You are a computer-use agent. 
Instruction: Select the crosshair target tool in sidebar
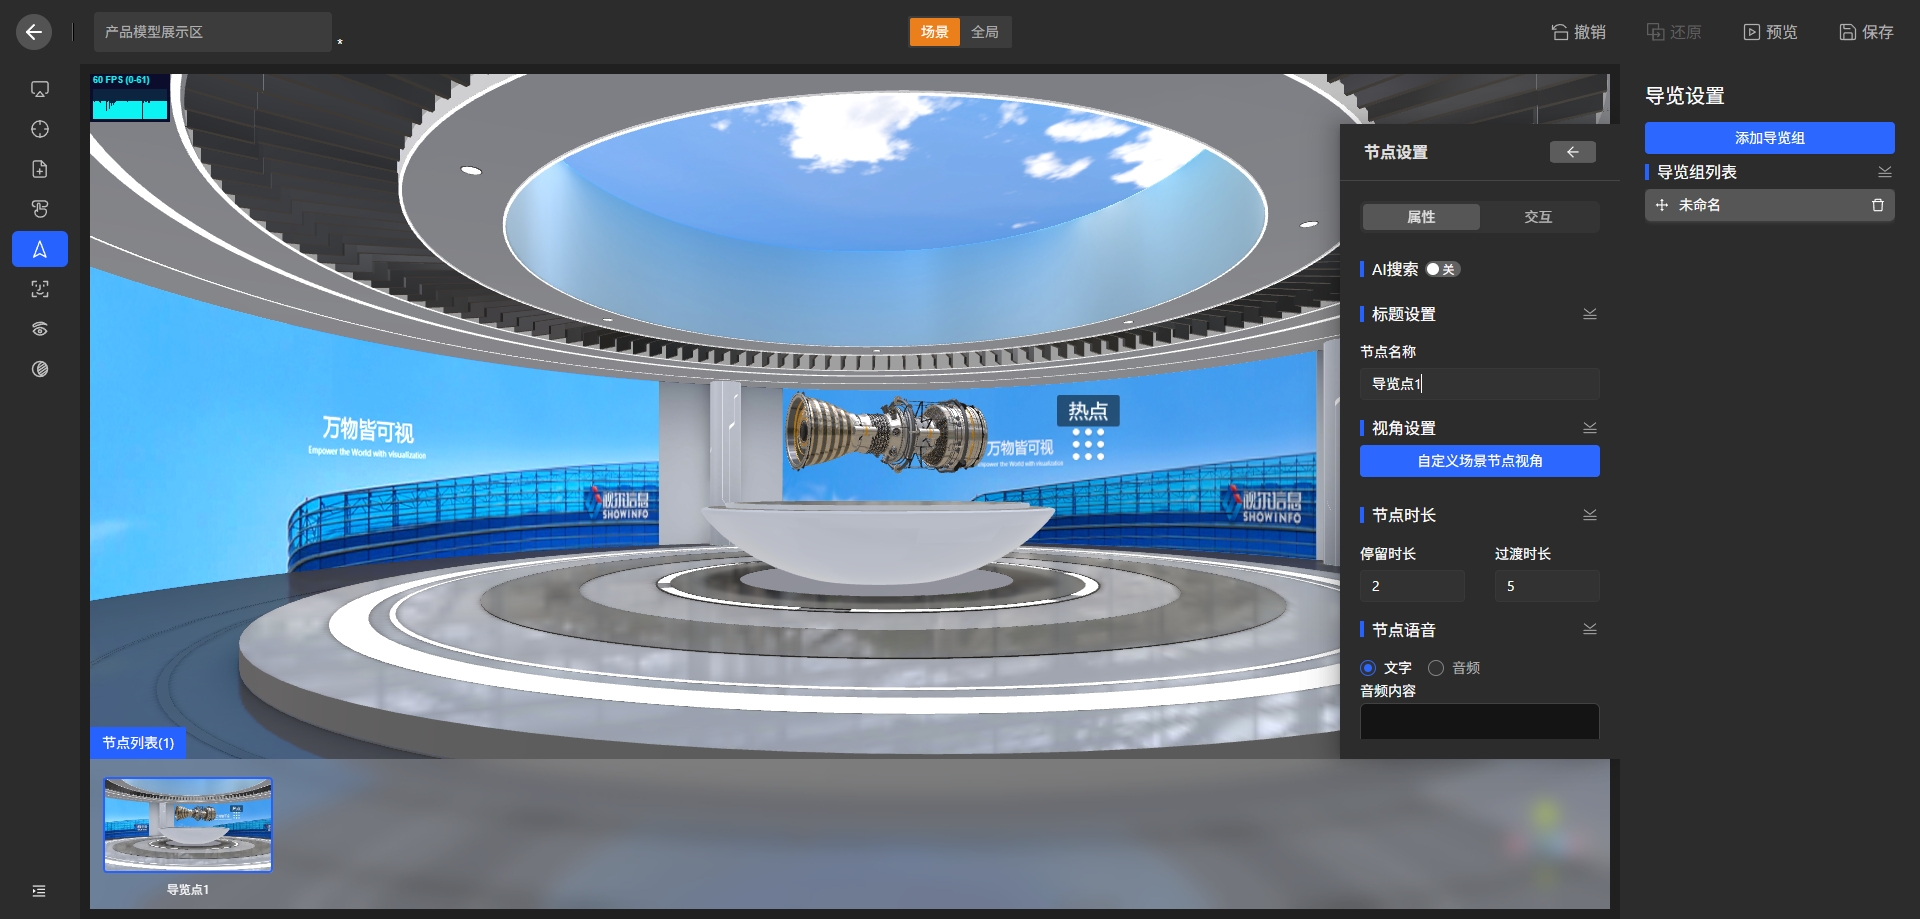40,129
